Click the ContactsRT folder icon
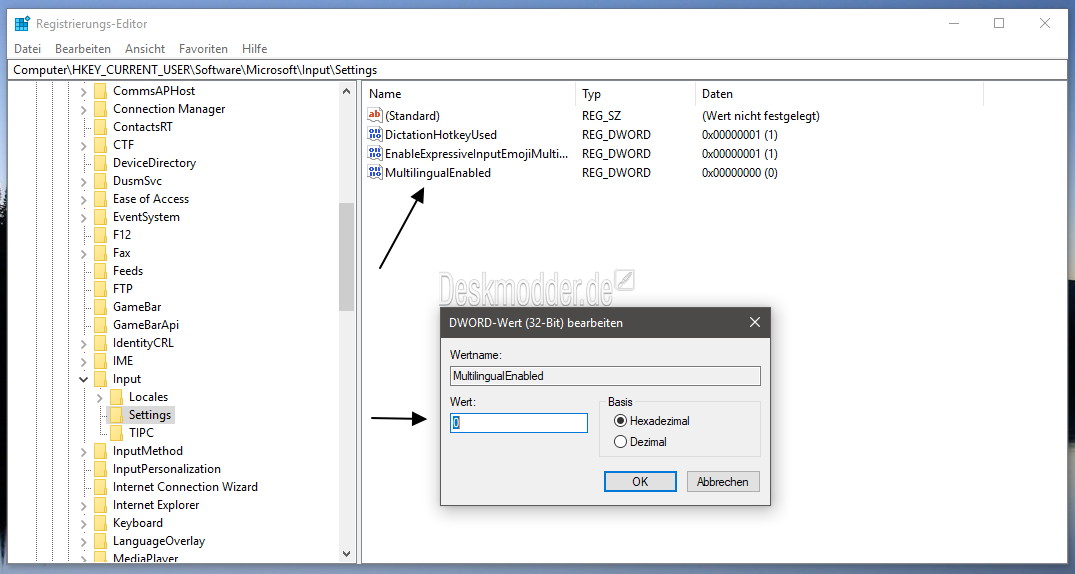 101,127
